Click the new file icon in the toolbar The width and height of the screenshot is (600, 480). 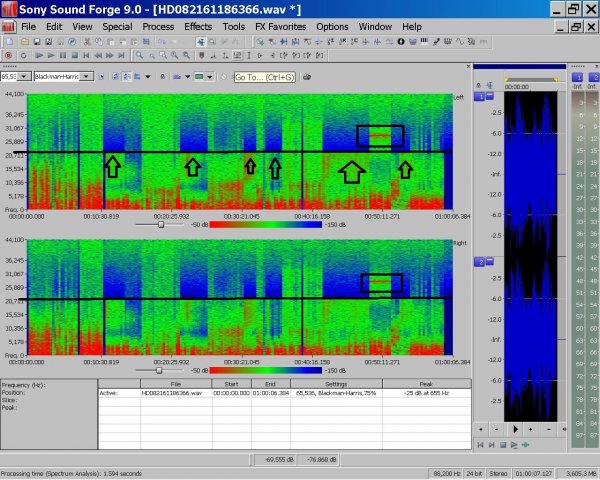[x=8, y=42]
